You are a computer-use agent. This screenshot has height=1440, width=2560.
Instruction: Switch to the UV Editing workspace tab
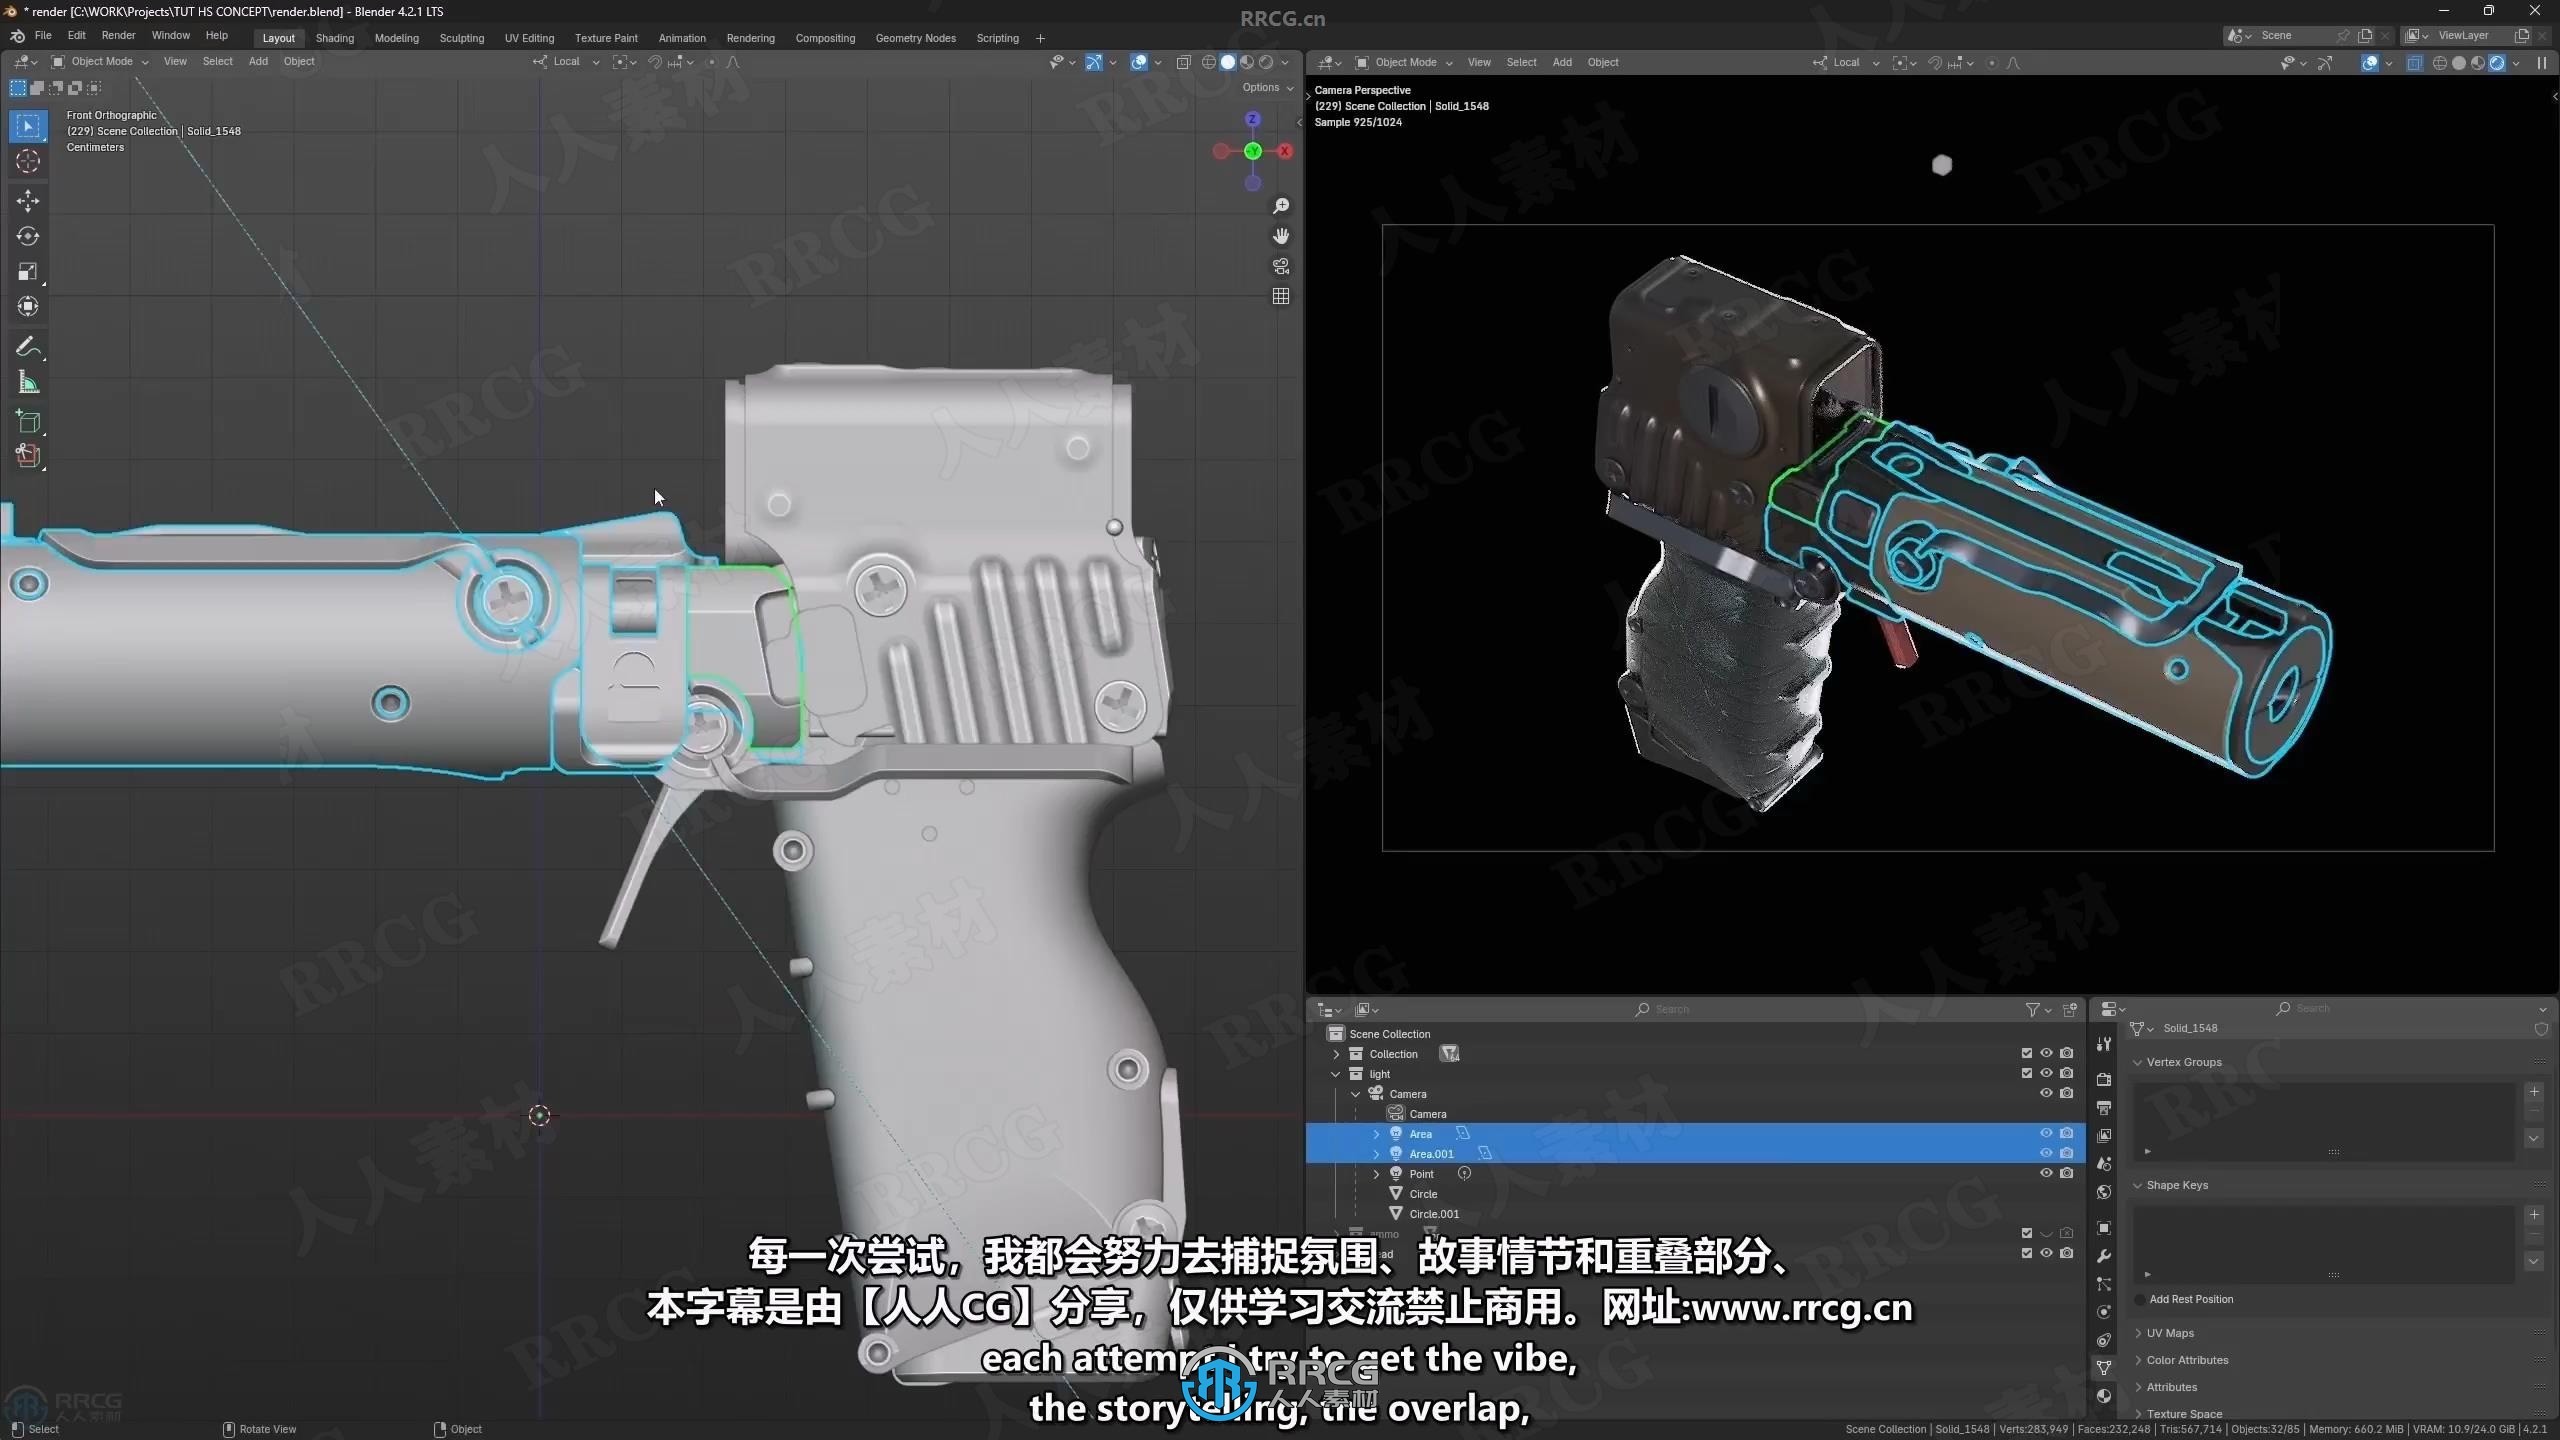(529, 38)
